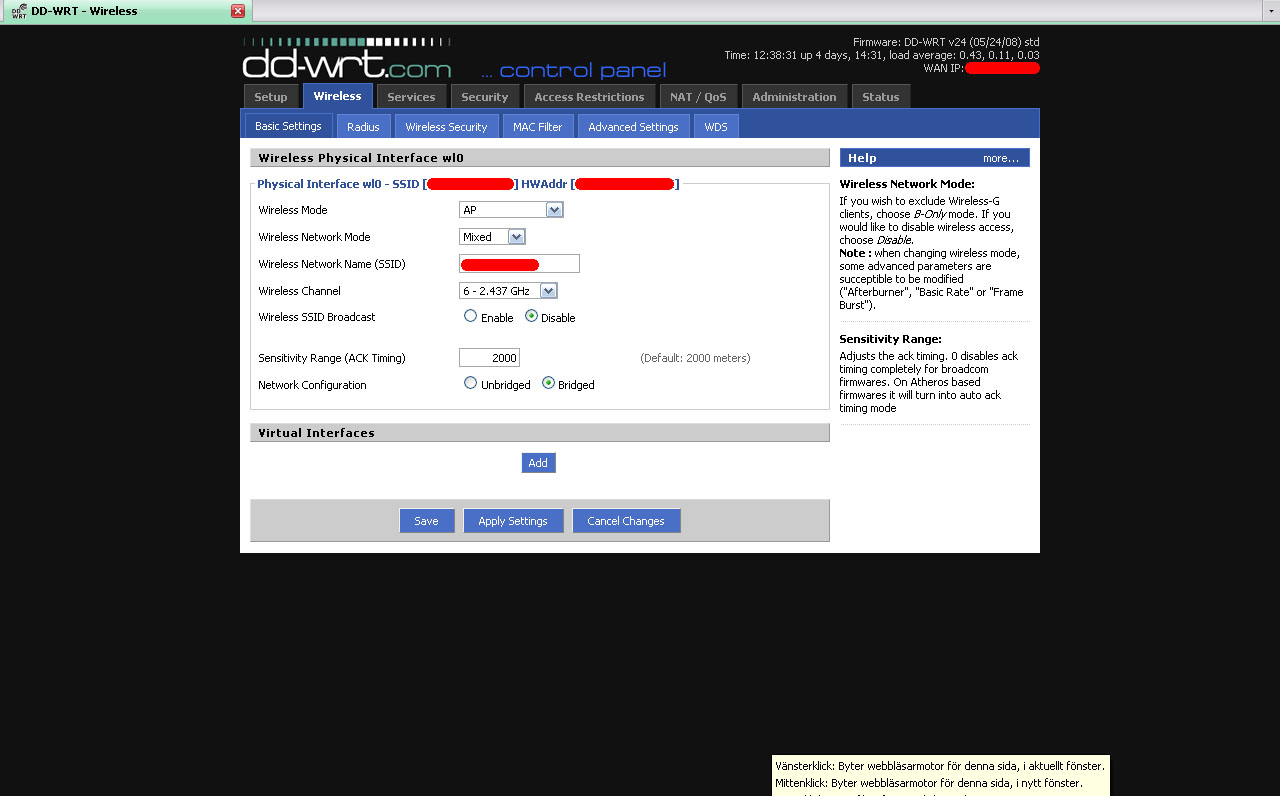Image resolution: width=1280 pixels, height=796 pixels.
Task: Open the Access Restrictions tab
Action: (589, 97)
